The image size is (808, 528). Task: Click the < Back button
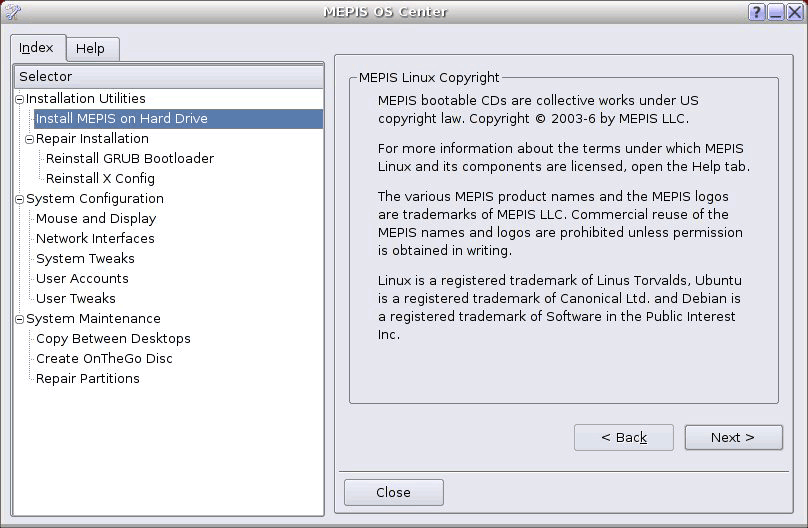coord(624,437)
